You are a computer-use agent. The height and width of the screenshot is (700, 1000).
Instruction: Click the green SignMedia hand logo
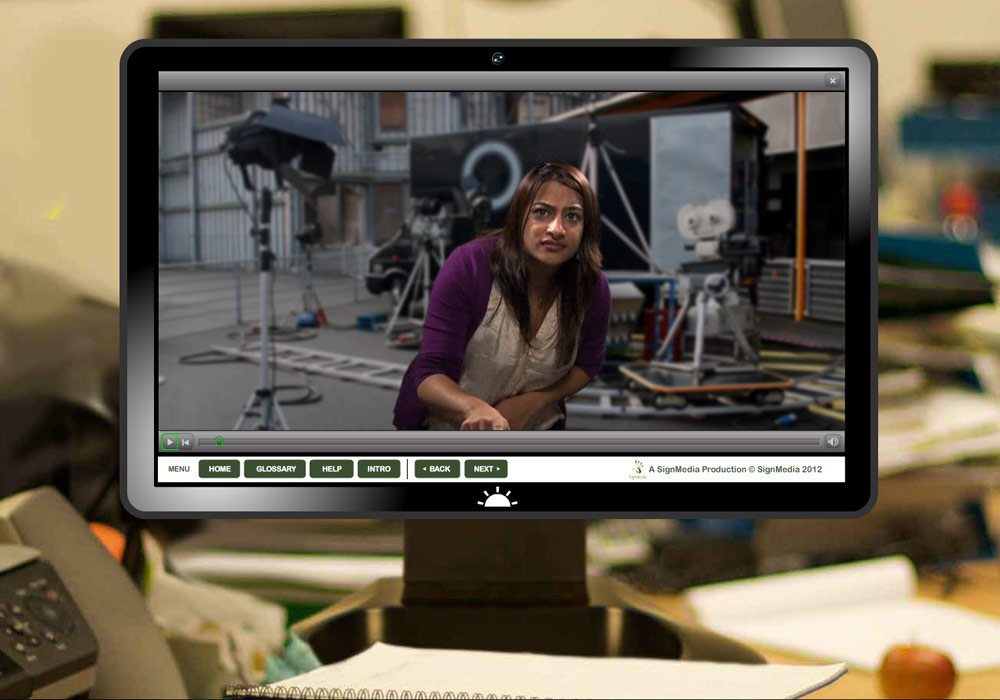point(637,469)
